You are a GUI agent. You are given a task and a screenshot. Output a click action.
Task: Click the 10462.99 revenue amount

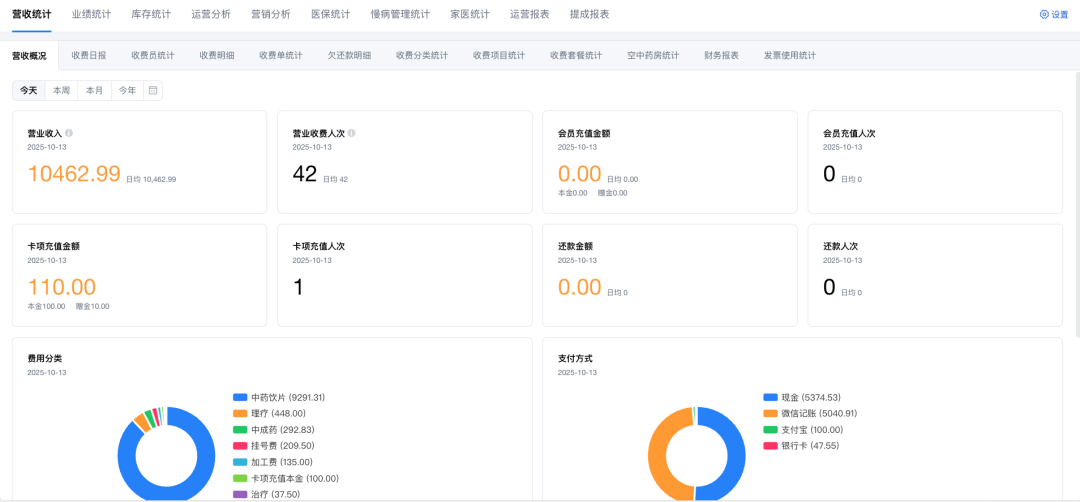click(74, 174)
